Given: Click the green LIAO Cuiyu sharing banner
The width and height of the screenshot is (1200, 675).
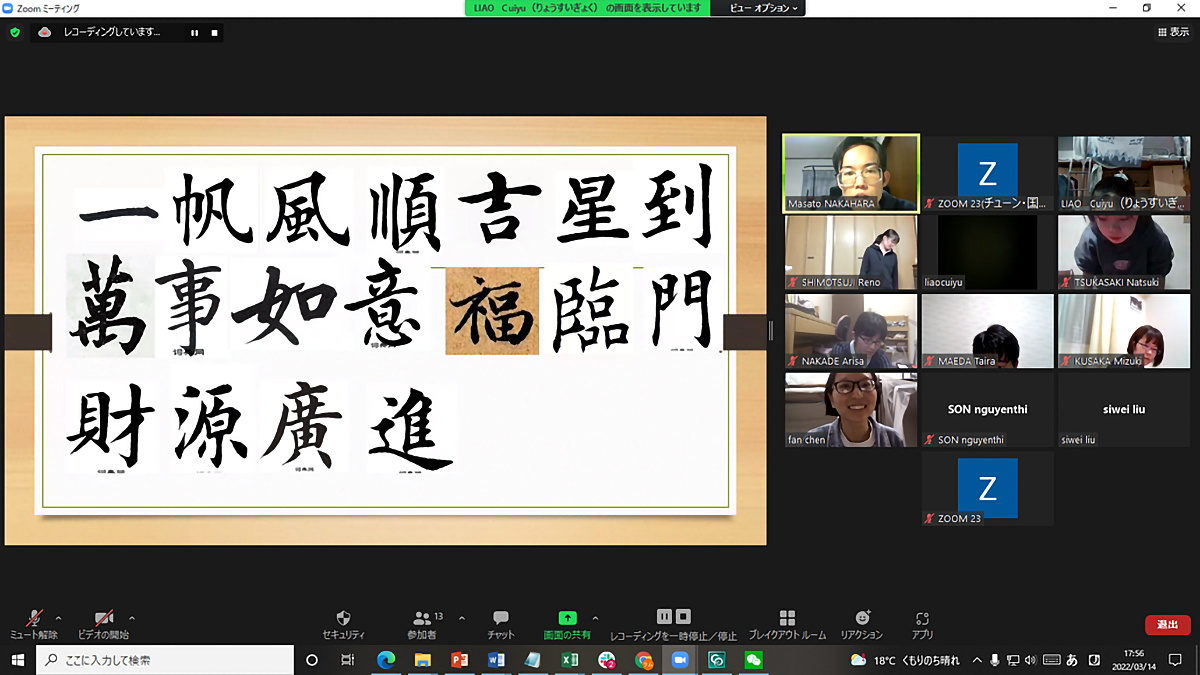Looking at the screenshot, I should 587,7.
